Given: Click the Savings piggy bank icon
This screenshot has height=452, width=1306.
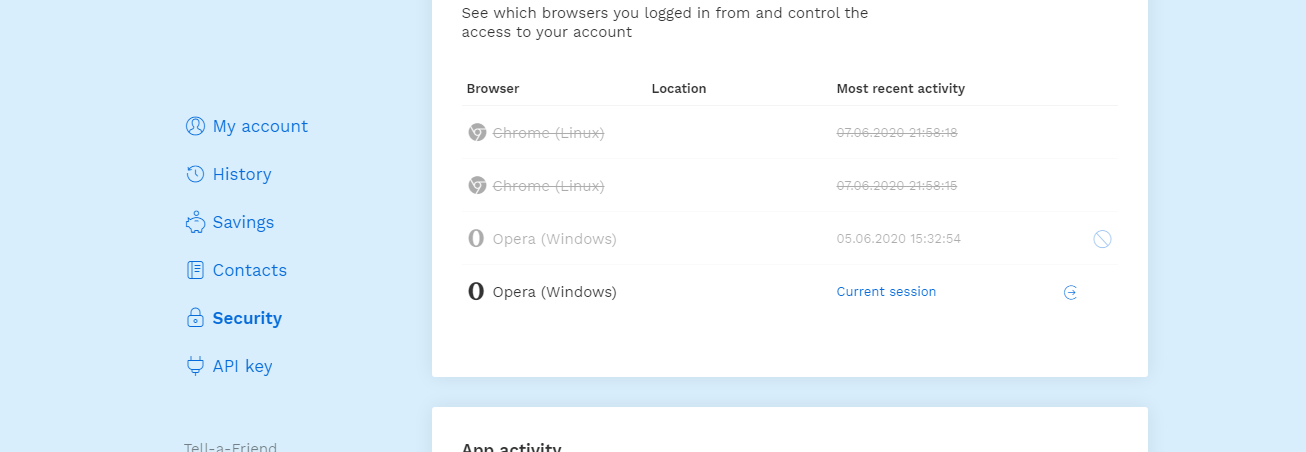Looking at the screenshot, I should click(x=195, y=222).
